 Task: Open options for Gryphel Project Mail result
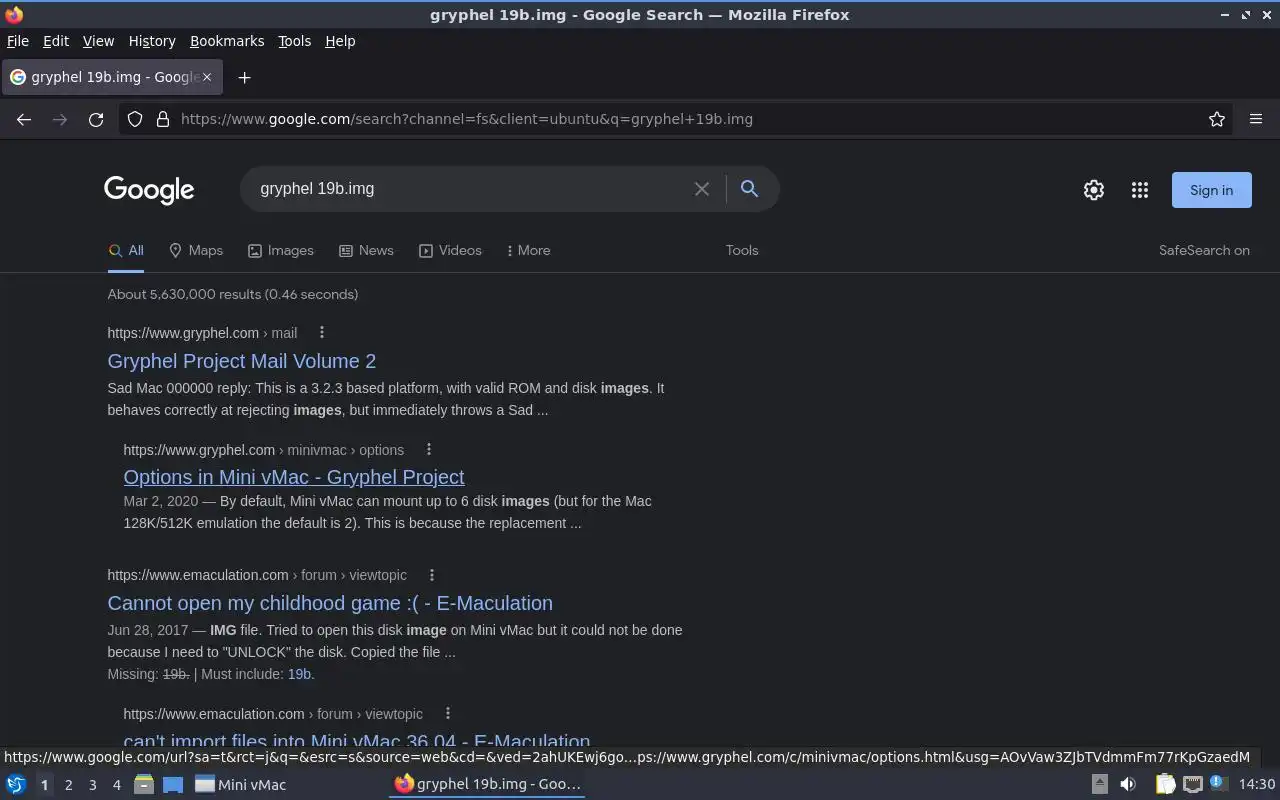click(x=321, y=333)
